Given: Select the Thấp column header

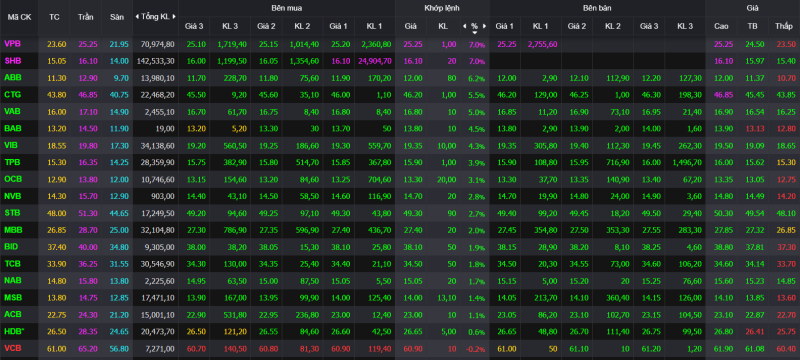Looking at the screenshot, I should [783, 26].
